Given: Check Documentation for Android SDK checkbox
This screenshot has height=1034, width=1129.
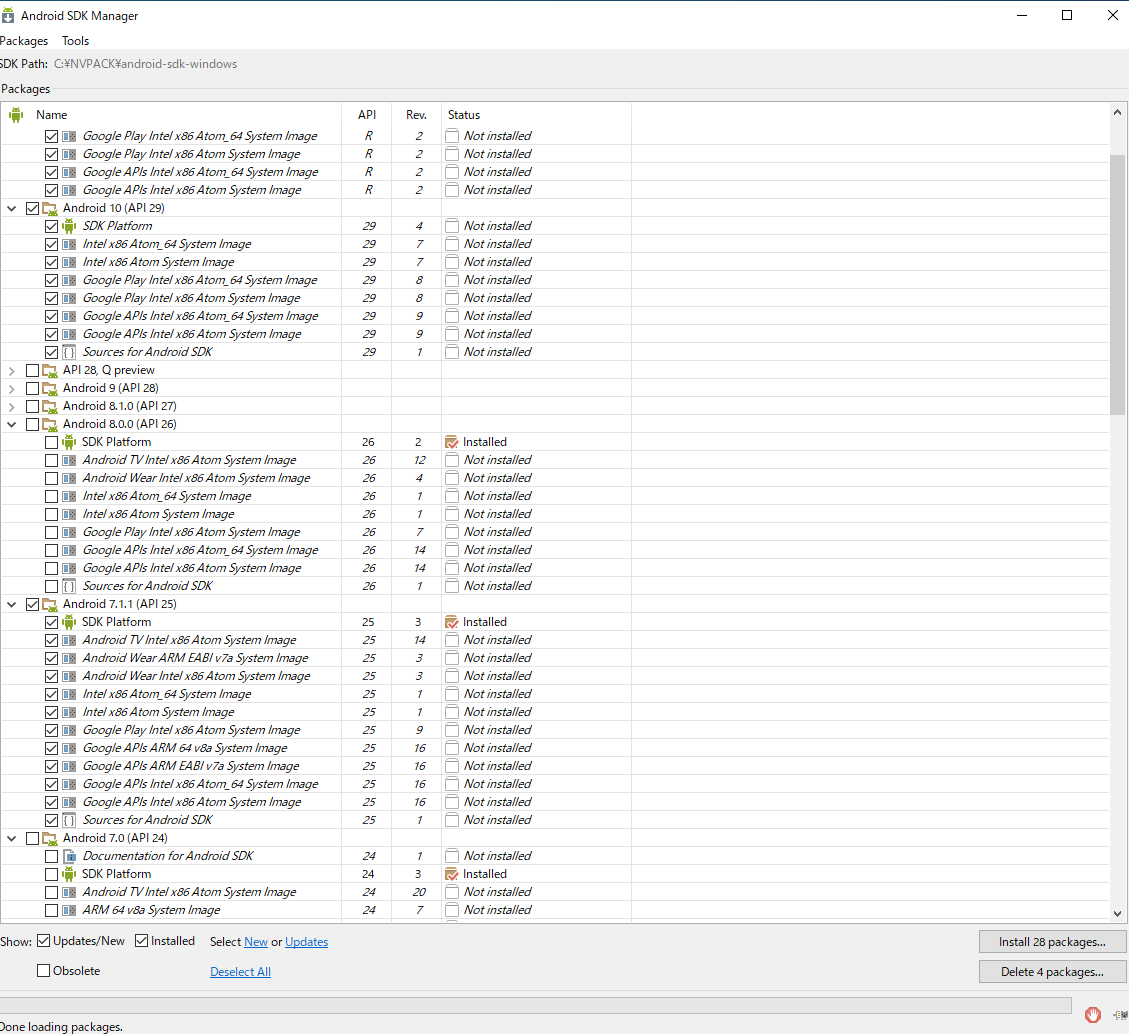Looking at the screenshot, I should tap(51, 856).
